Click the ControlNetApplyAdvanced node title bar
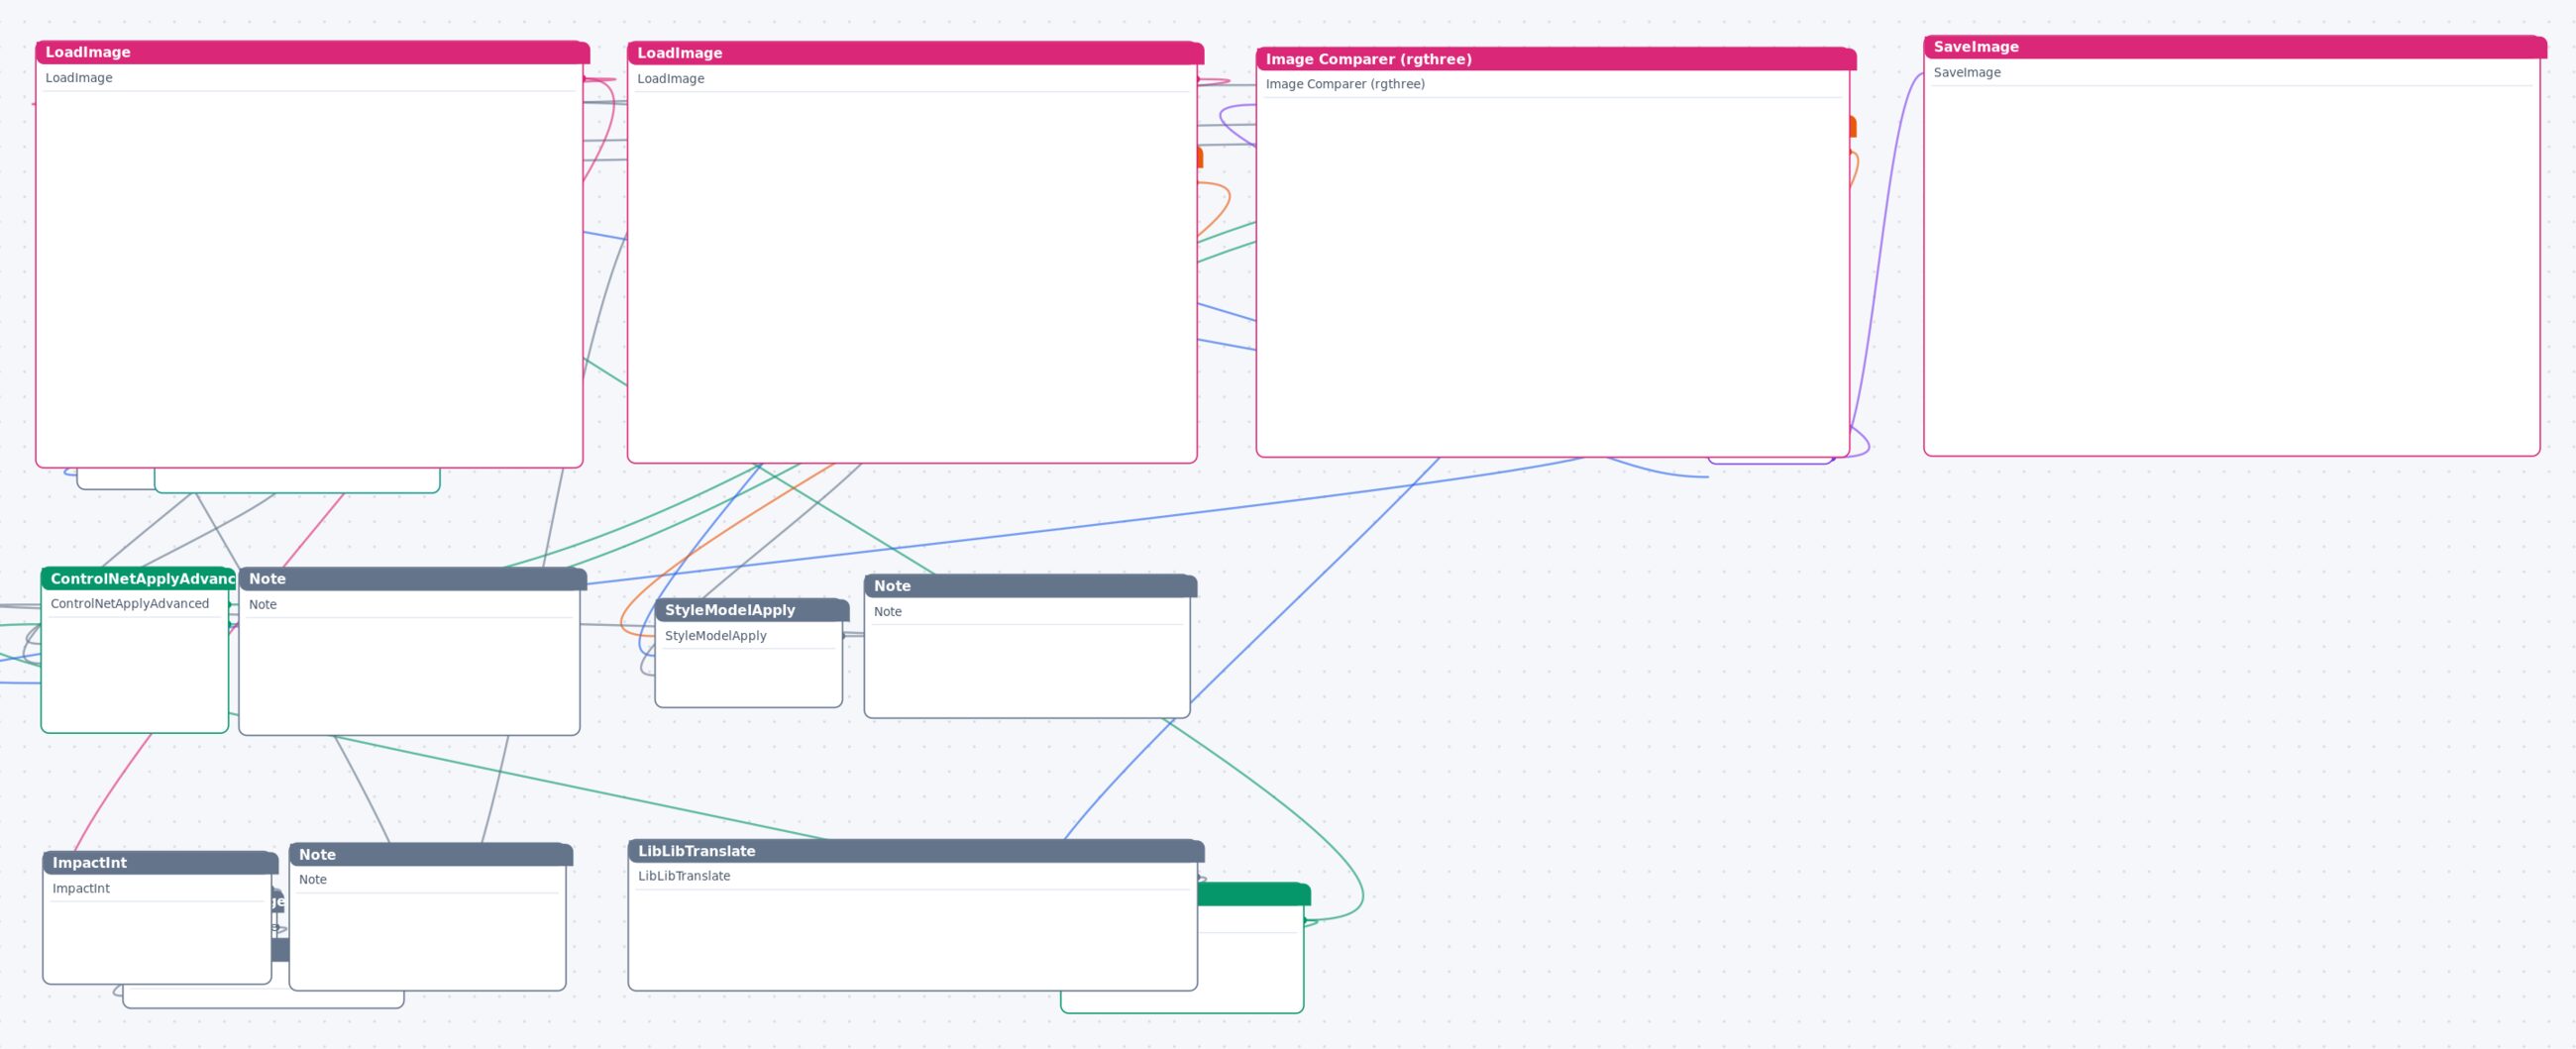Viewport: 2576px width, 1049px height. [x=138, y=579]
